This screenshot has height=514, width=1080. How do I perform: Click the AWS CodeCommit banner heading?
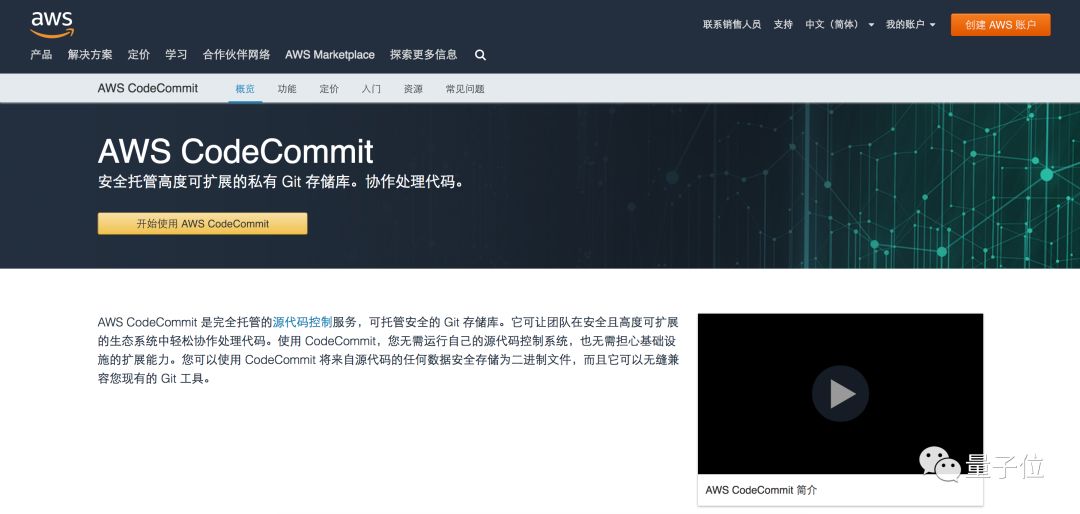tap(236, 152)
